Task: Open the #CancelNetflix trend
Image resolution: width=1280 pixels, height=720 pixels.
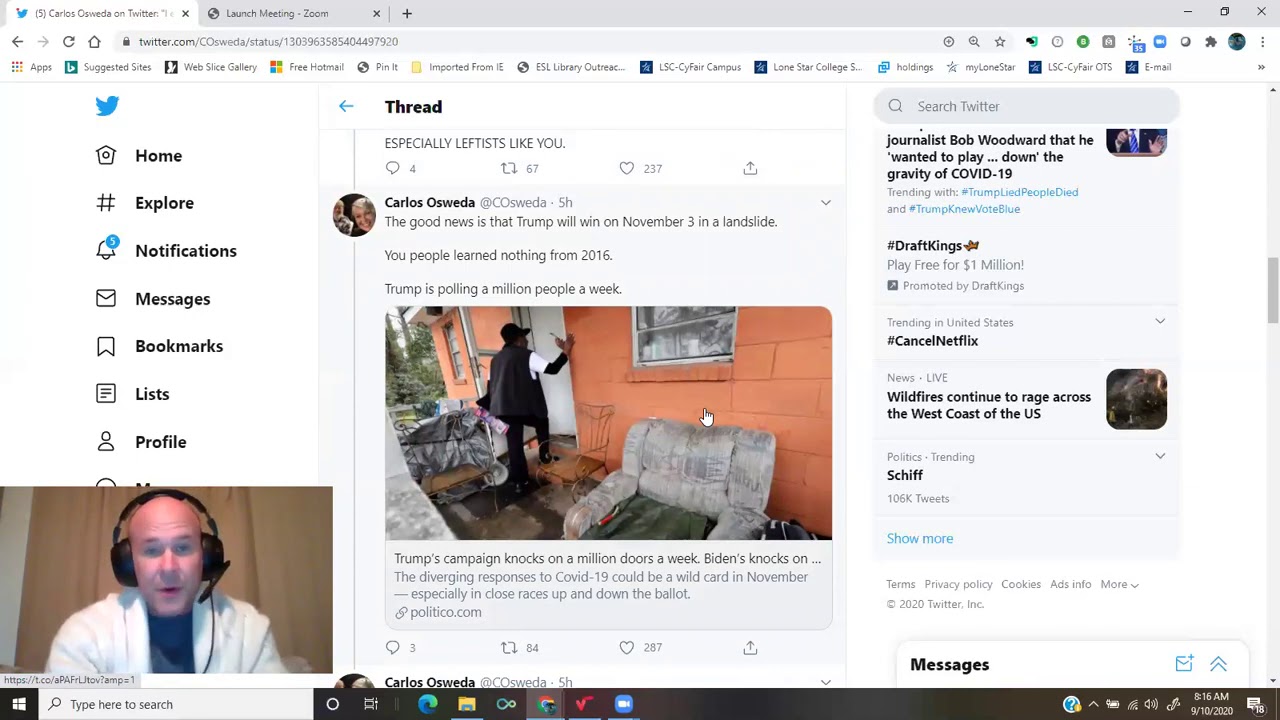Action: pyautogui.click(x=932, y=341)
